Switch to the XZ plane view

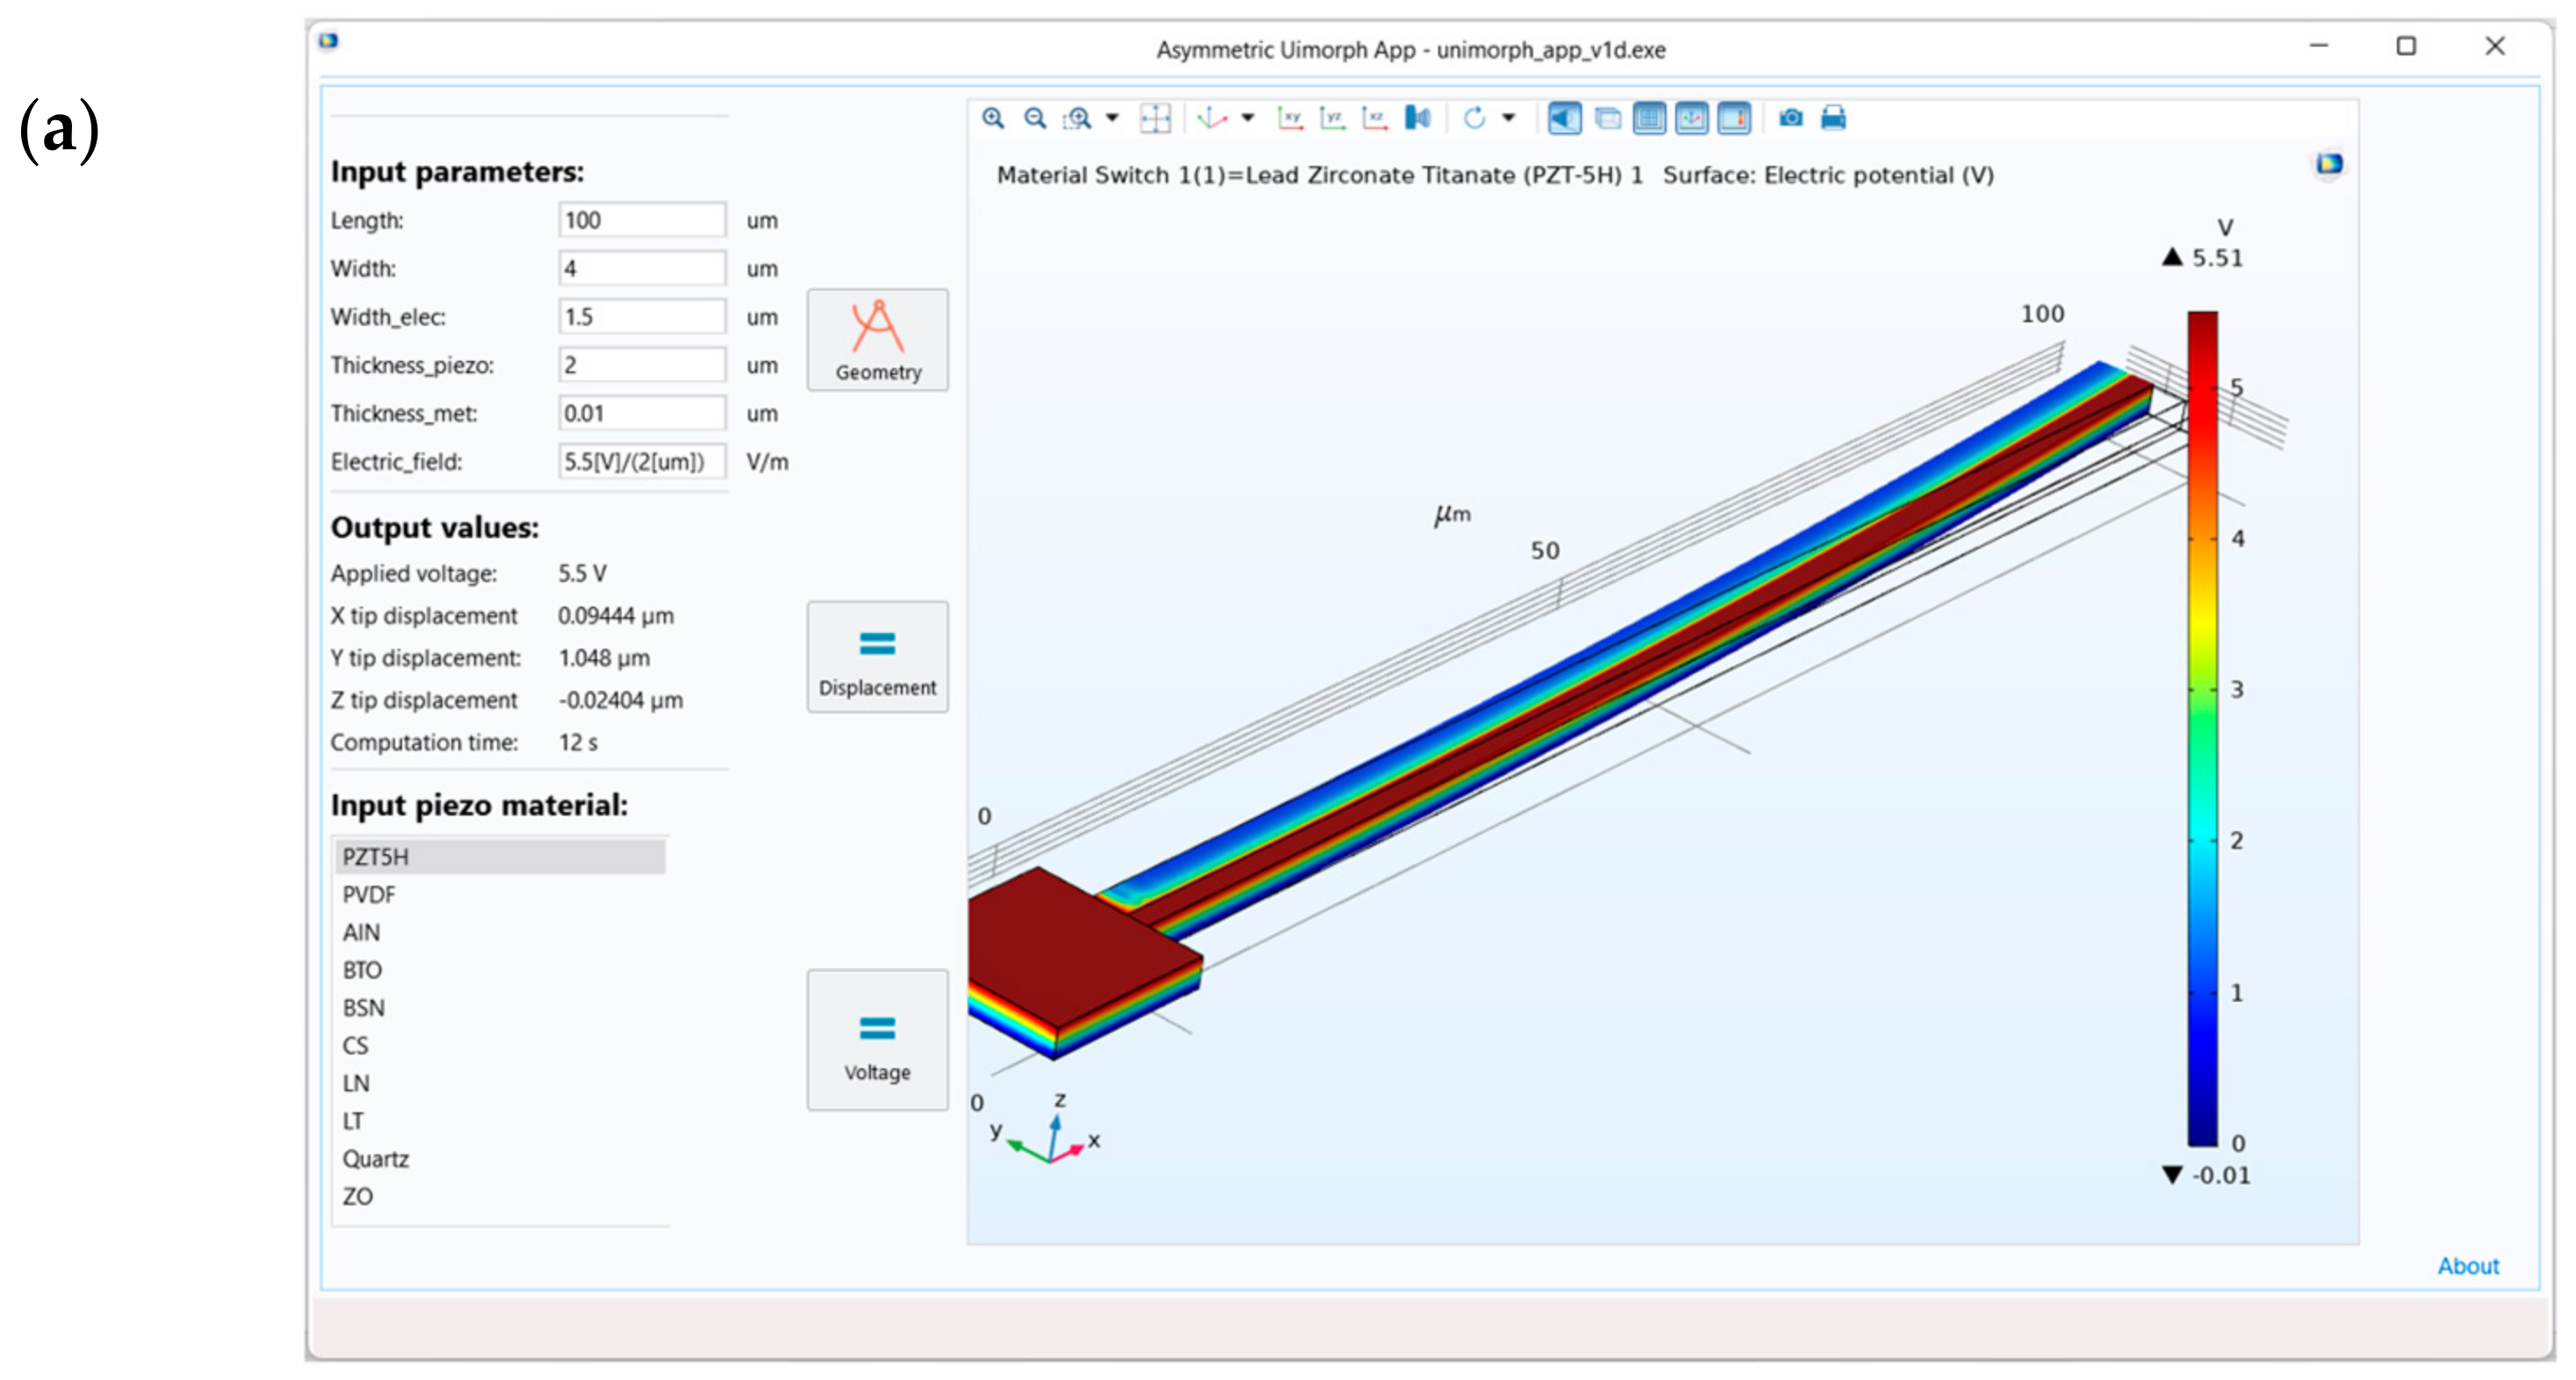click(1375, 118)
